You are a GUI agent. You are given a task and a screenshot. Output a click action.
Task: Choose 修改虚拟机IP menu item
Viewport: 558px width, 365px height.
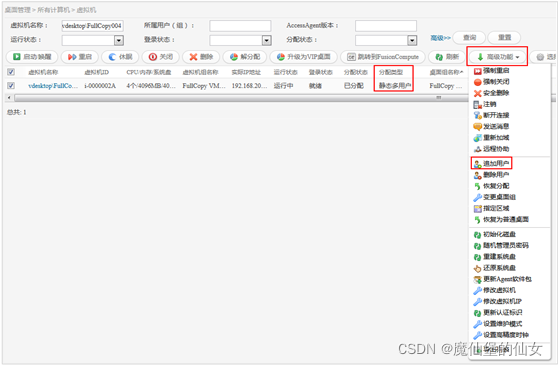tap(498, 301)
